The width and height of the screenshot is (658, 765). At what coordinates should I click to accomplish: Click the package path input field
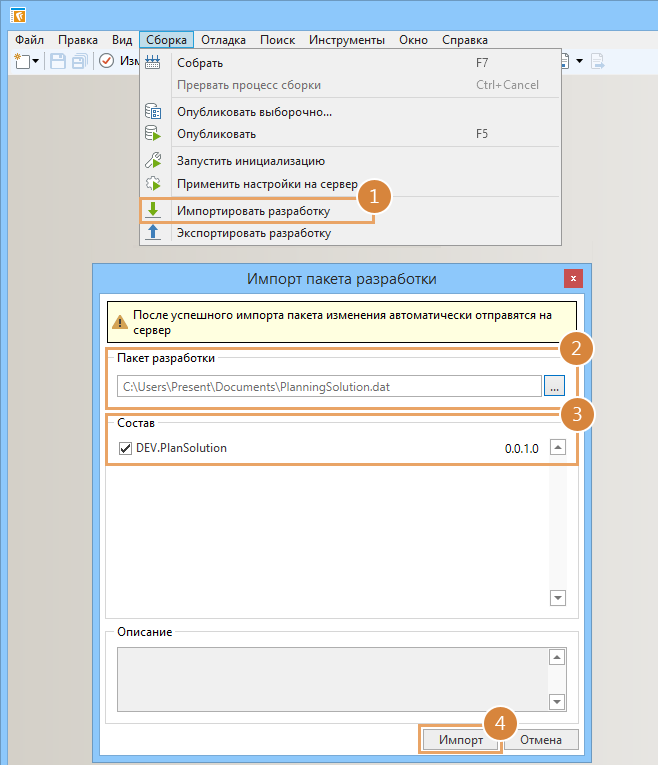click(x=328, y=386)
